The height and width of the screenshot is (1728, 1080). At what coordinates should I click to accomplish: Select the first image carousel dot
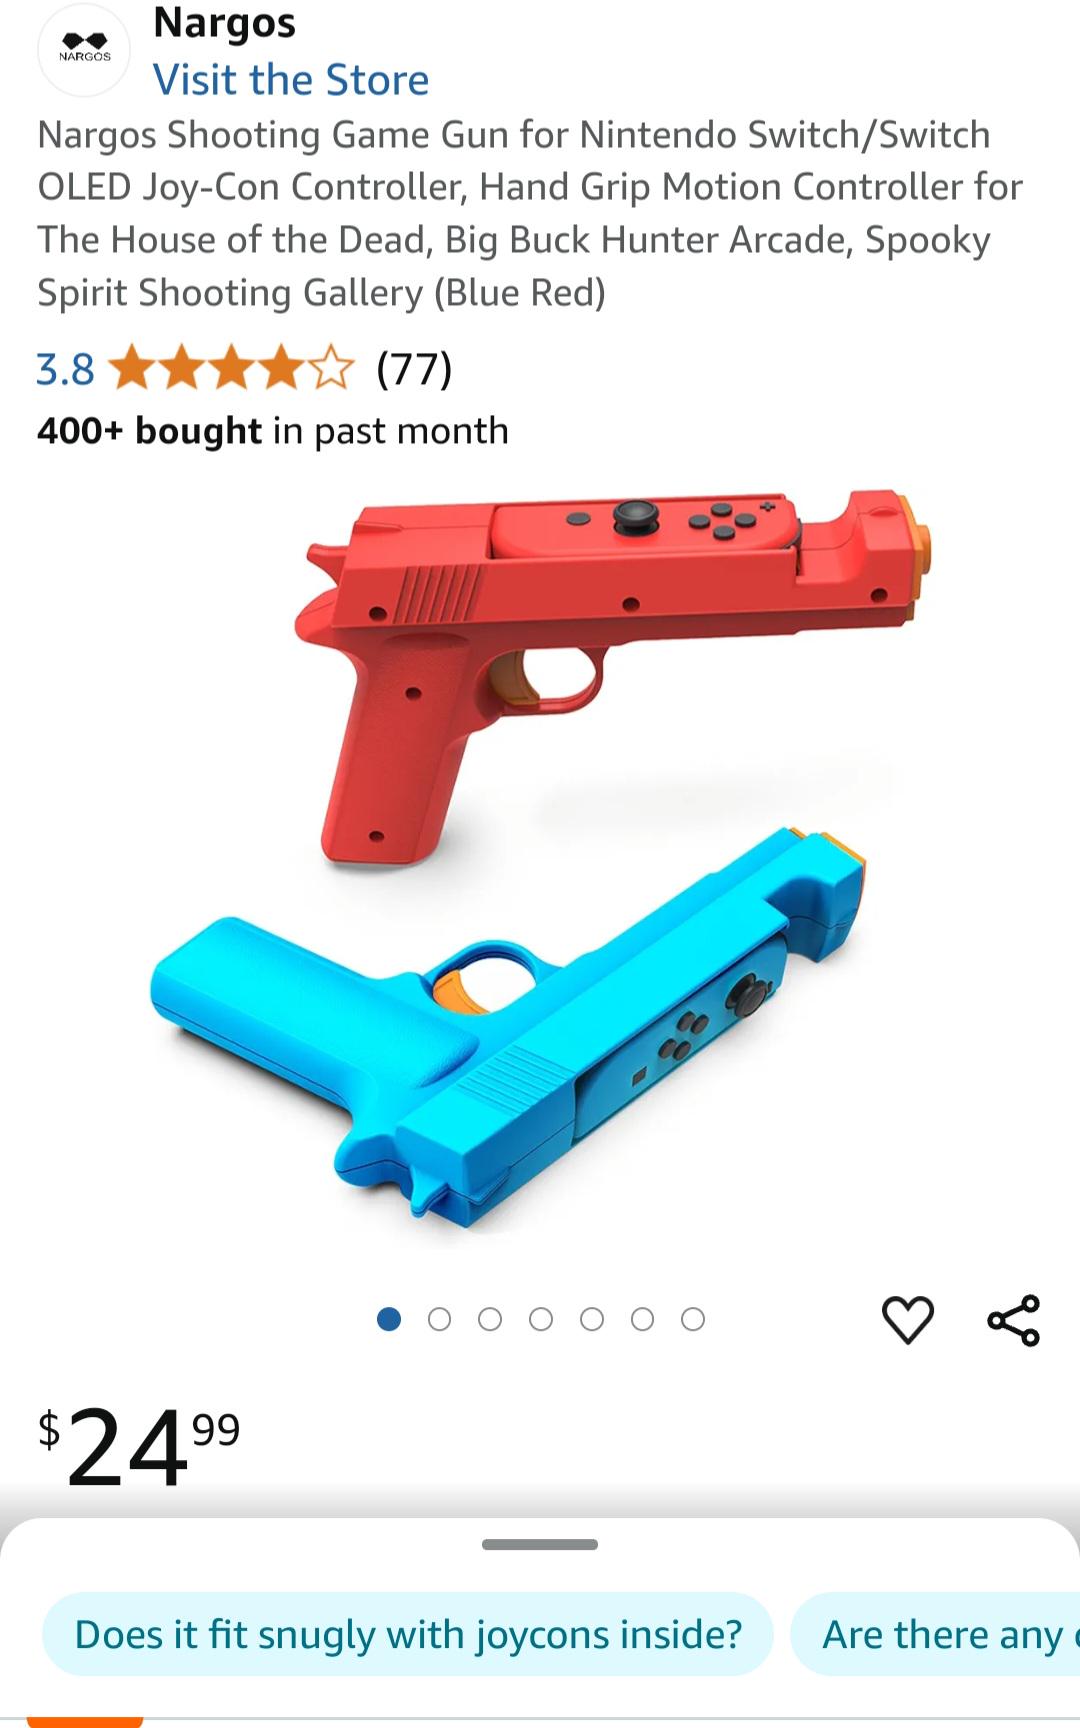click(389, 1319)
